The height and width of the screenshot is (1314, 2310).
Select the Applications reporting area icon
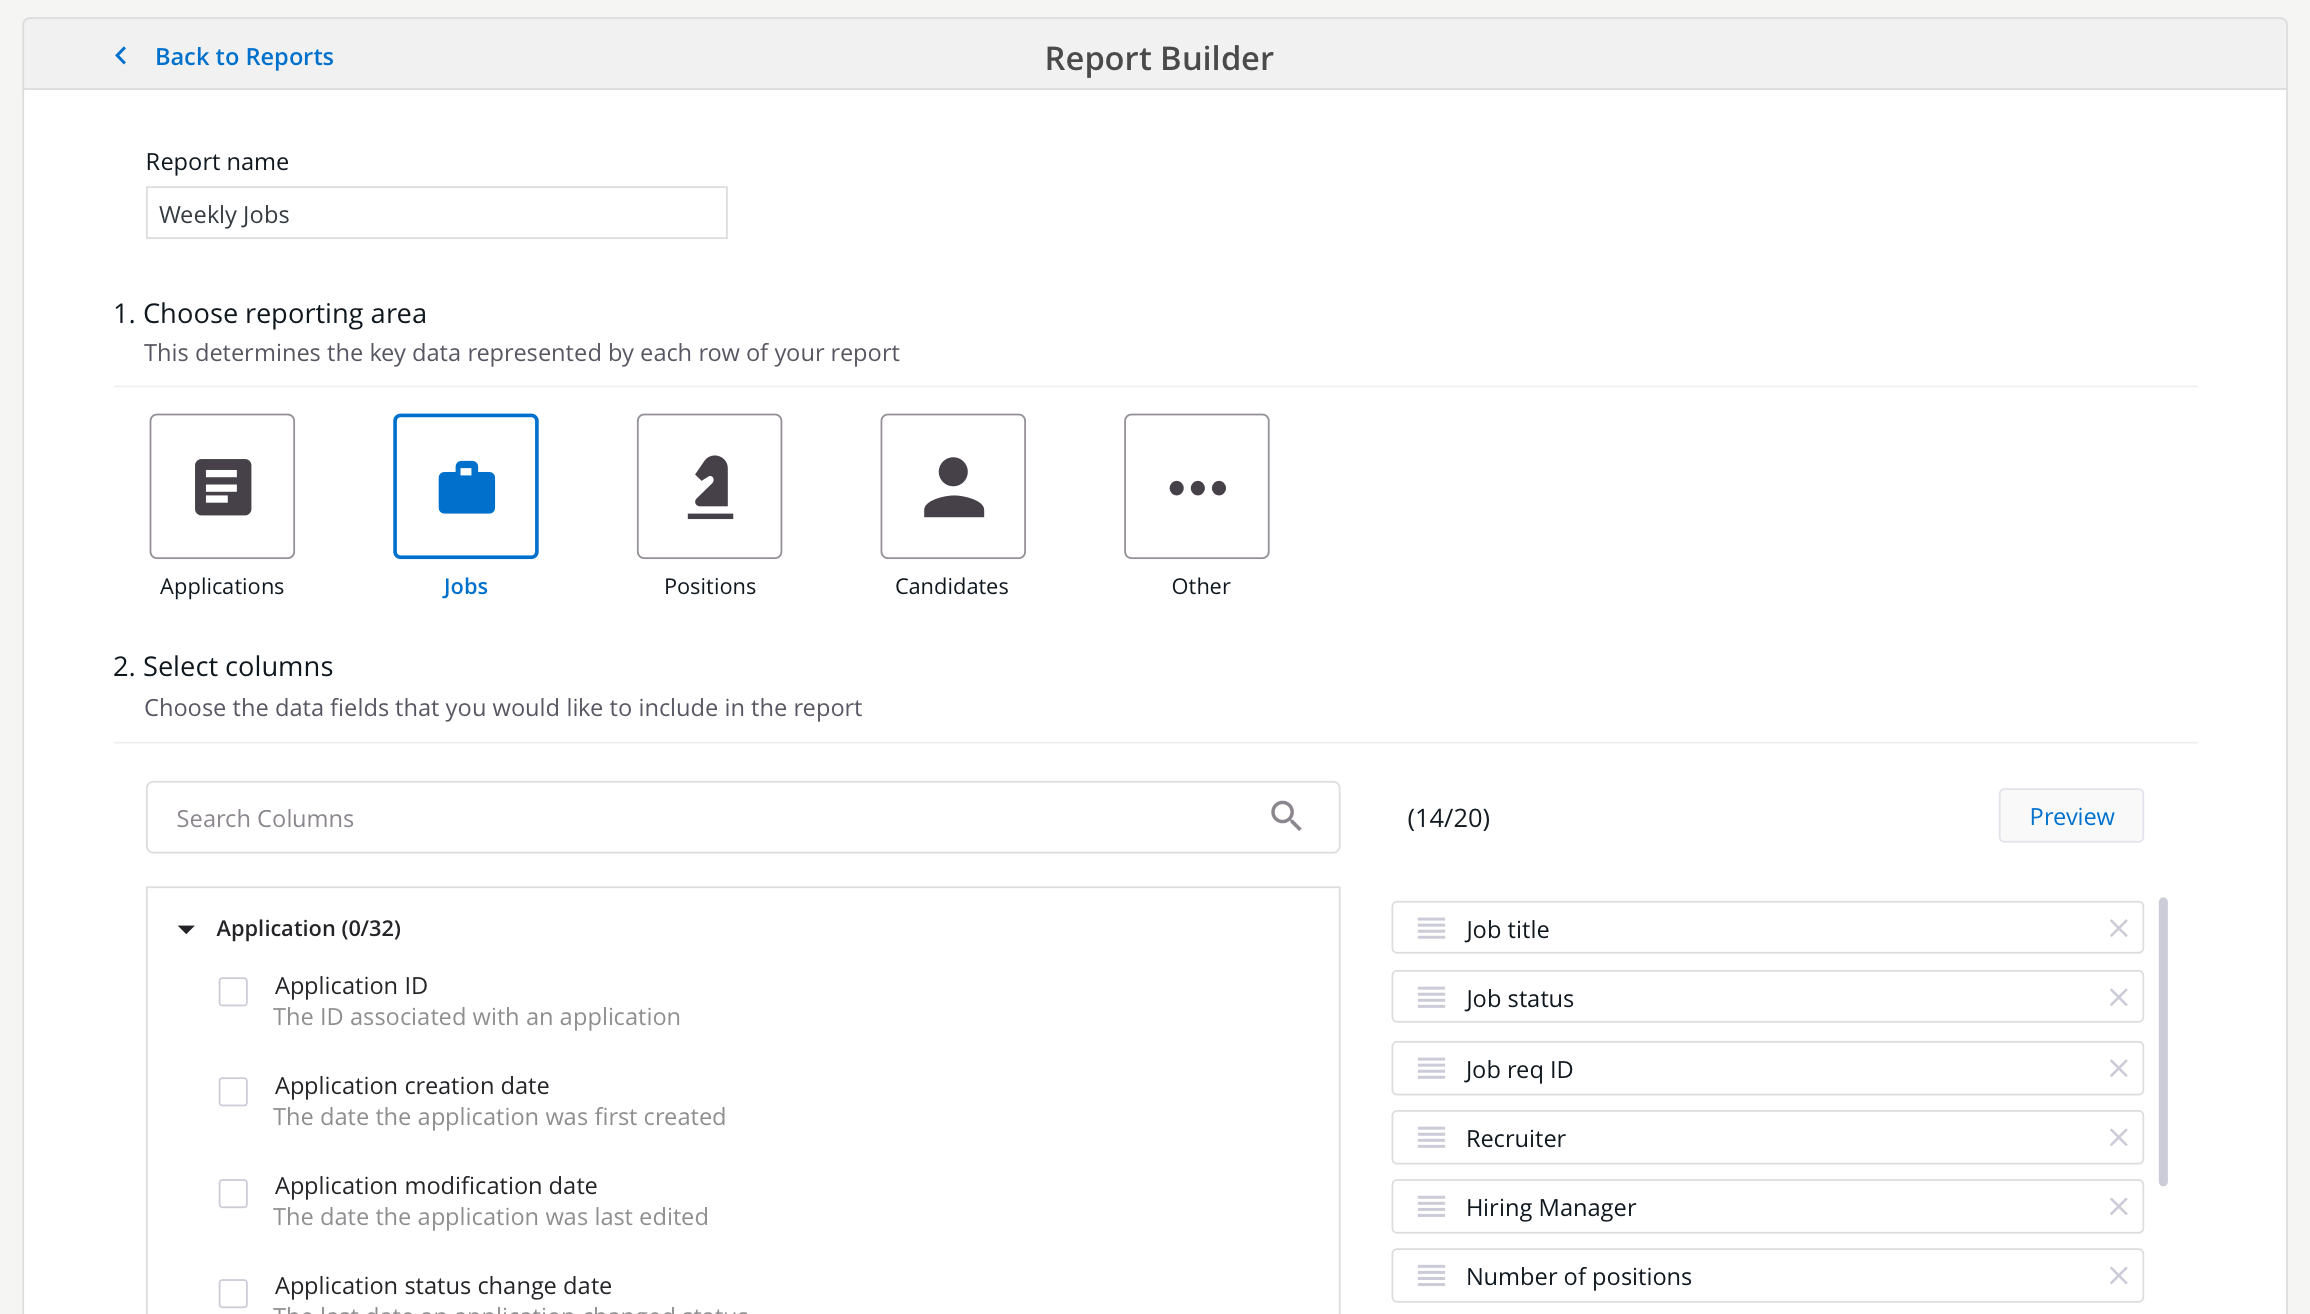coord(222,486)
